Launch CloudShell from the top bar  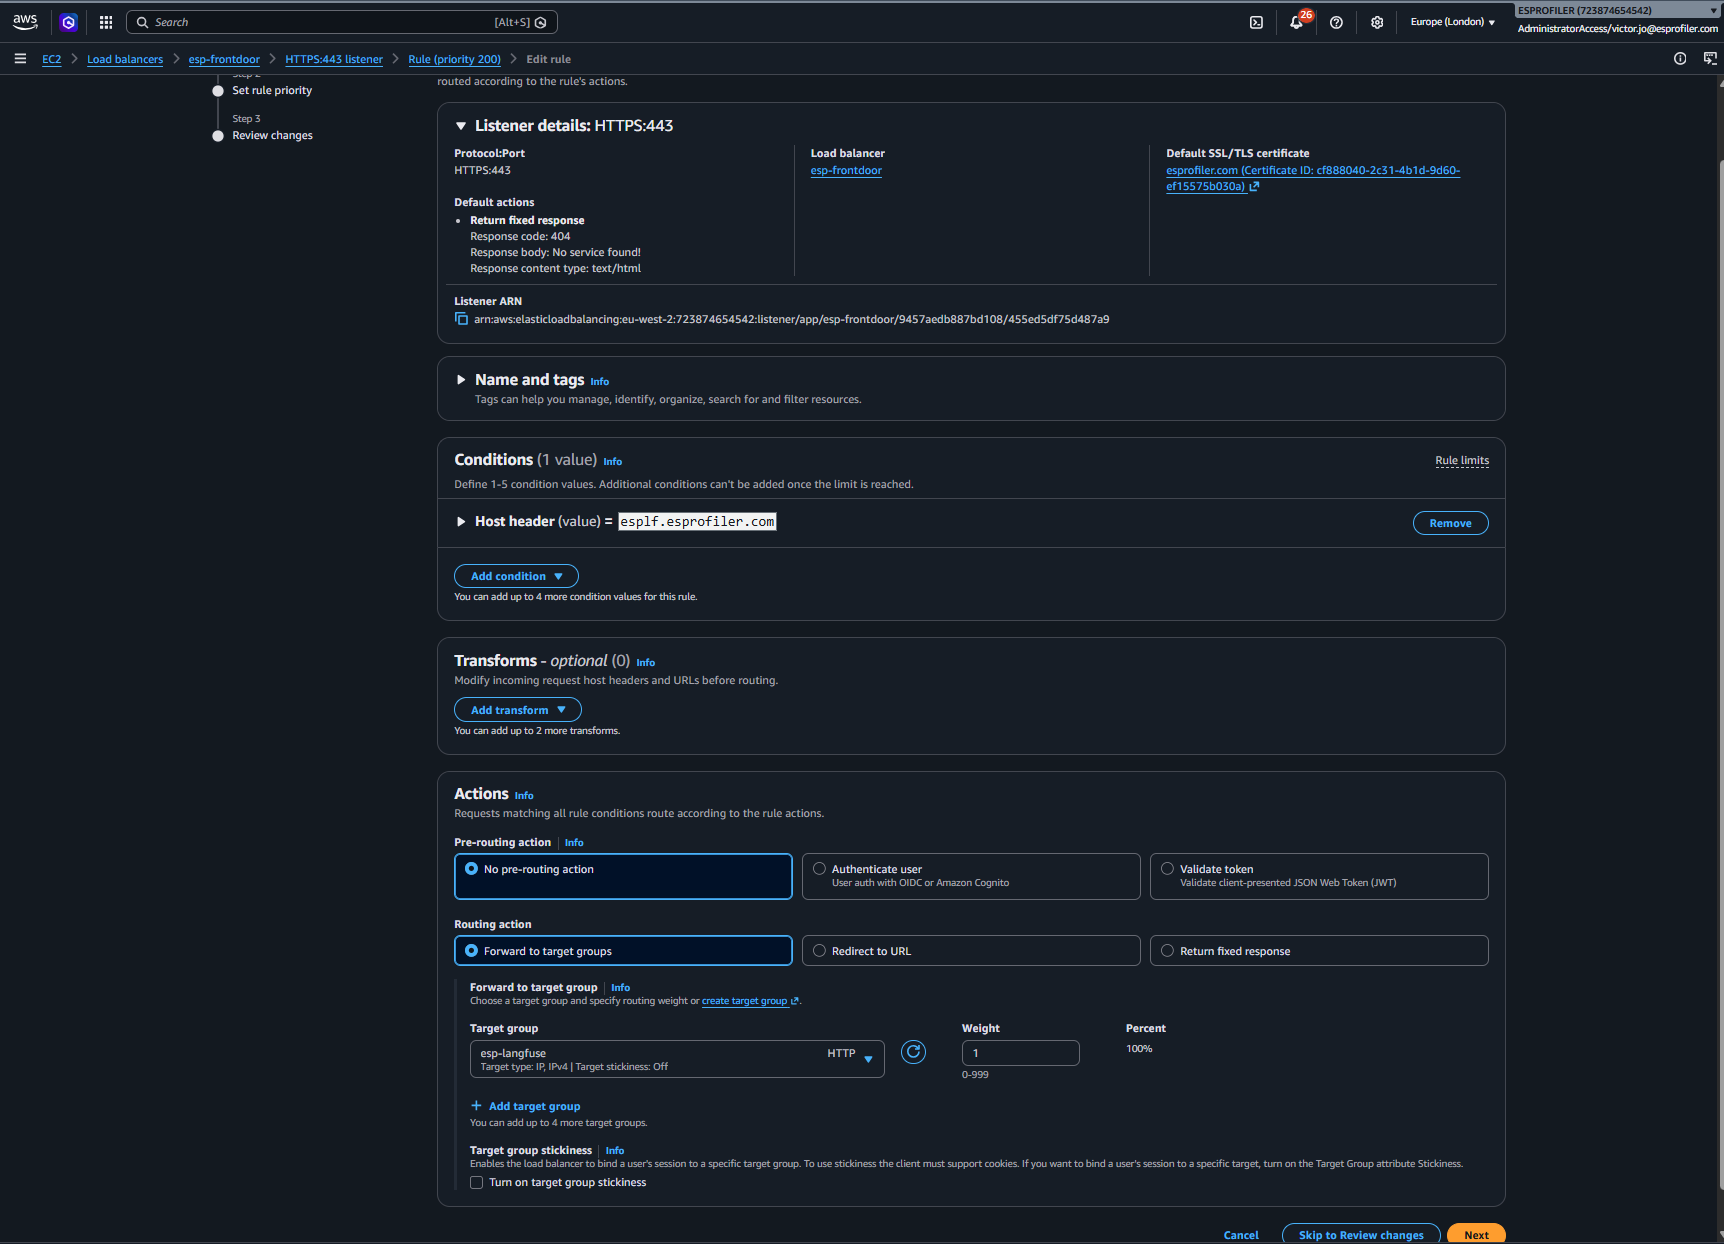1256,22
